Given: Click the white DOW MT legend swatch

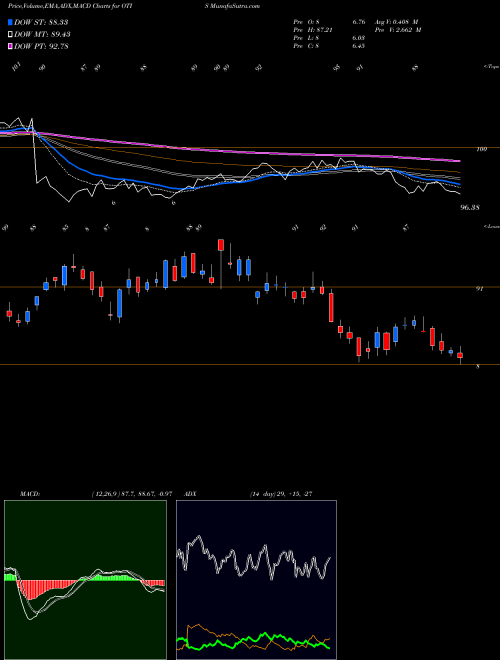Looking at the screenshot, I should click(11, 35).
